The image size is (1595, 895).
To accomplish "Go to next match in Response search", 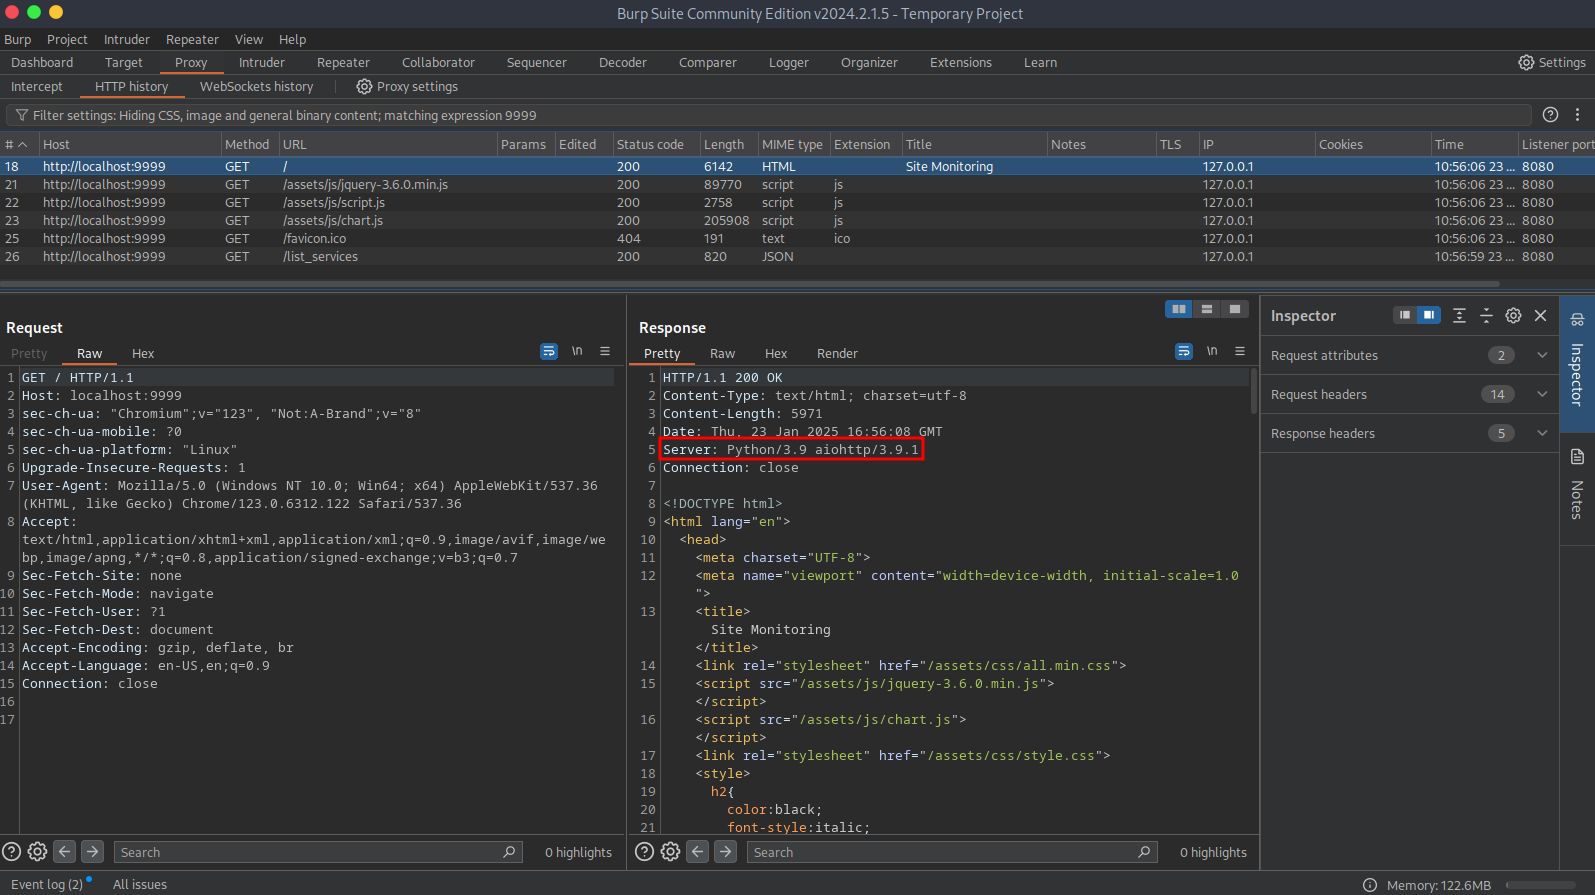I will [726, 852].
